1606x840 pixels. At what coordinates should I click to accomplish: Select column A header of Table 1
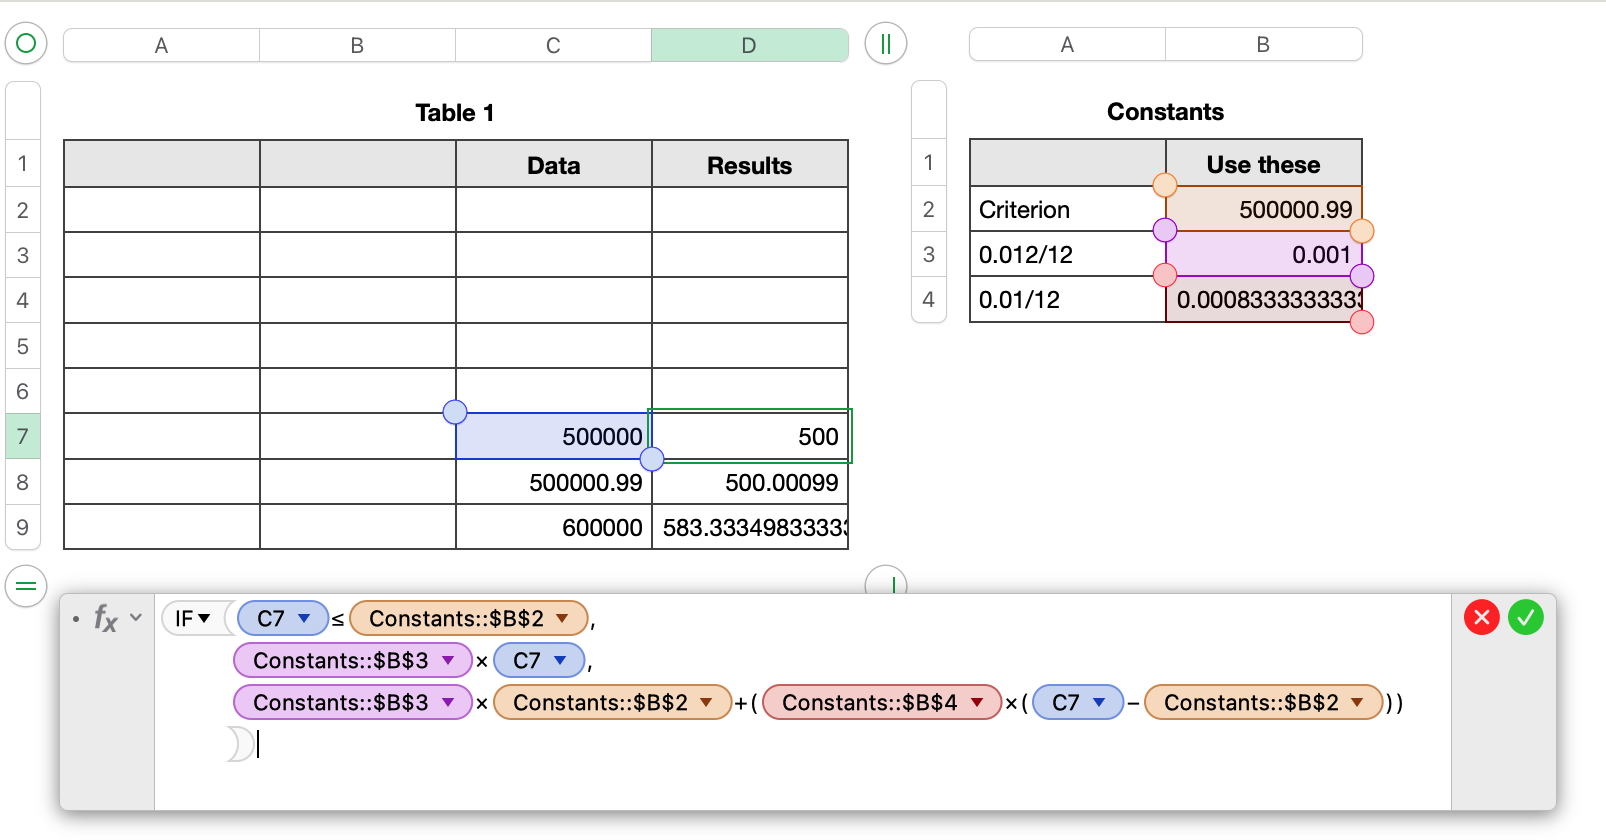(161, 45)
